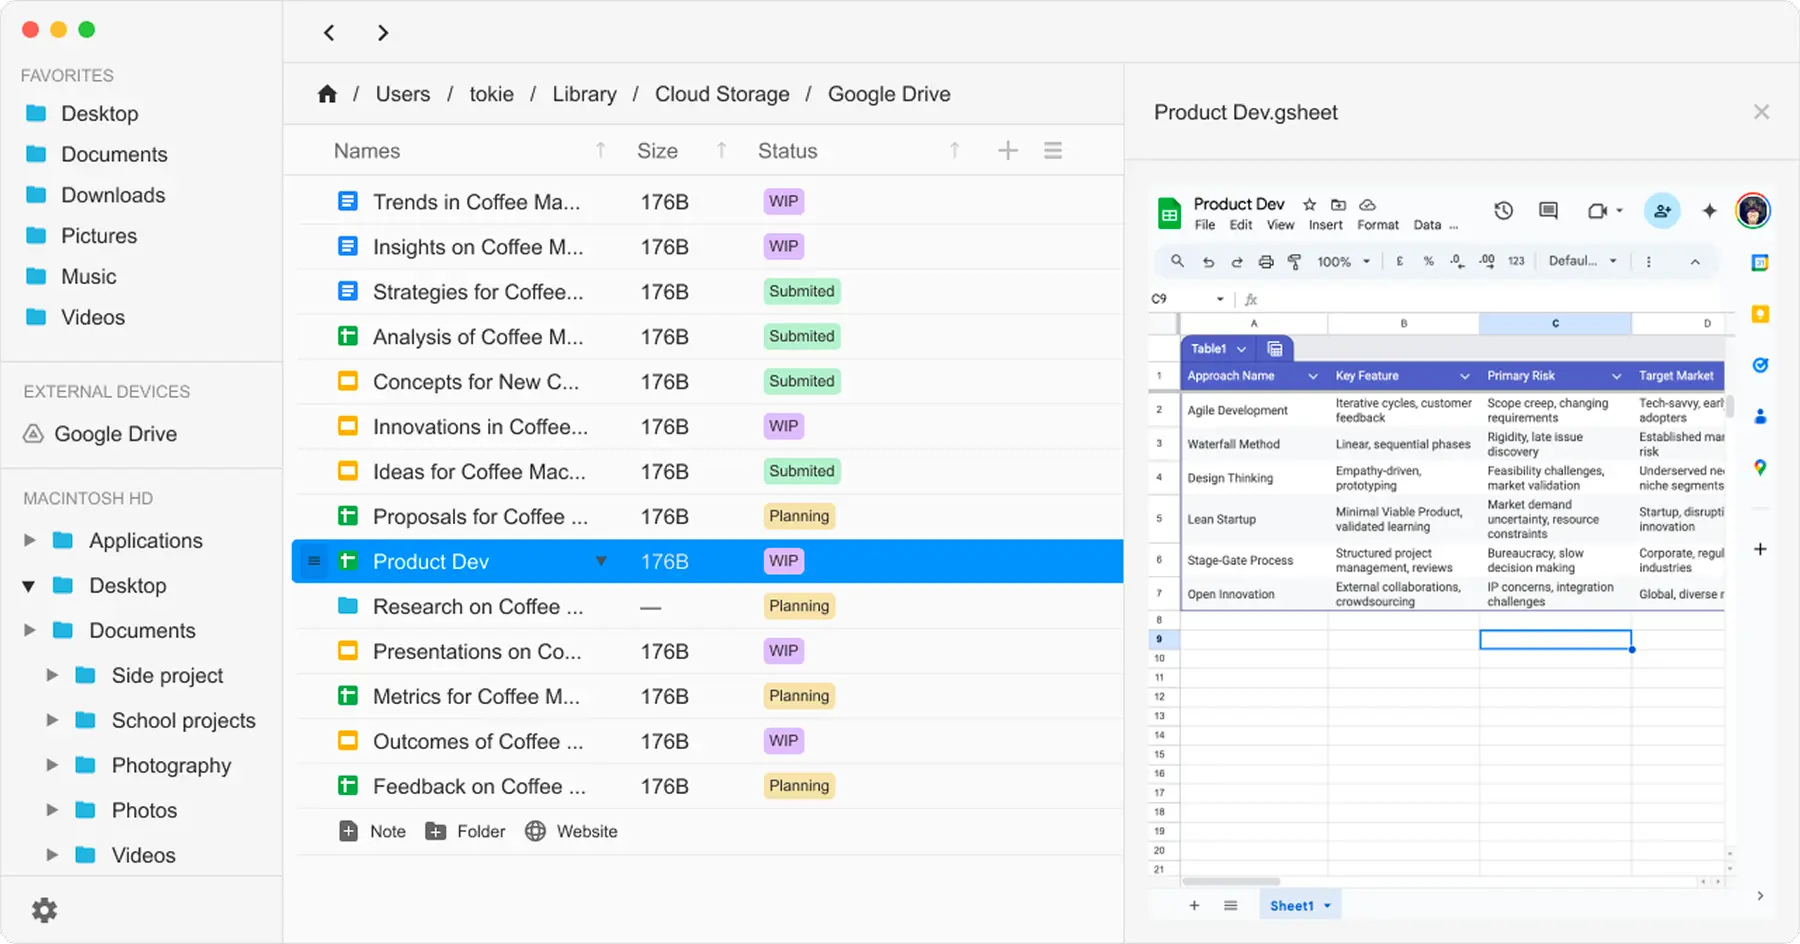Open the list options hamburger icon
This screenshot has width=1800, height=944.
(x=1053, y=151)
